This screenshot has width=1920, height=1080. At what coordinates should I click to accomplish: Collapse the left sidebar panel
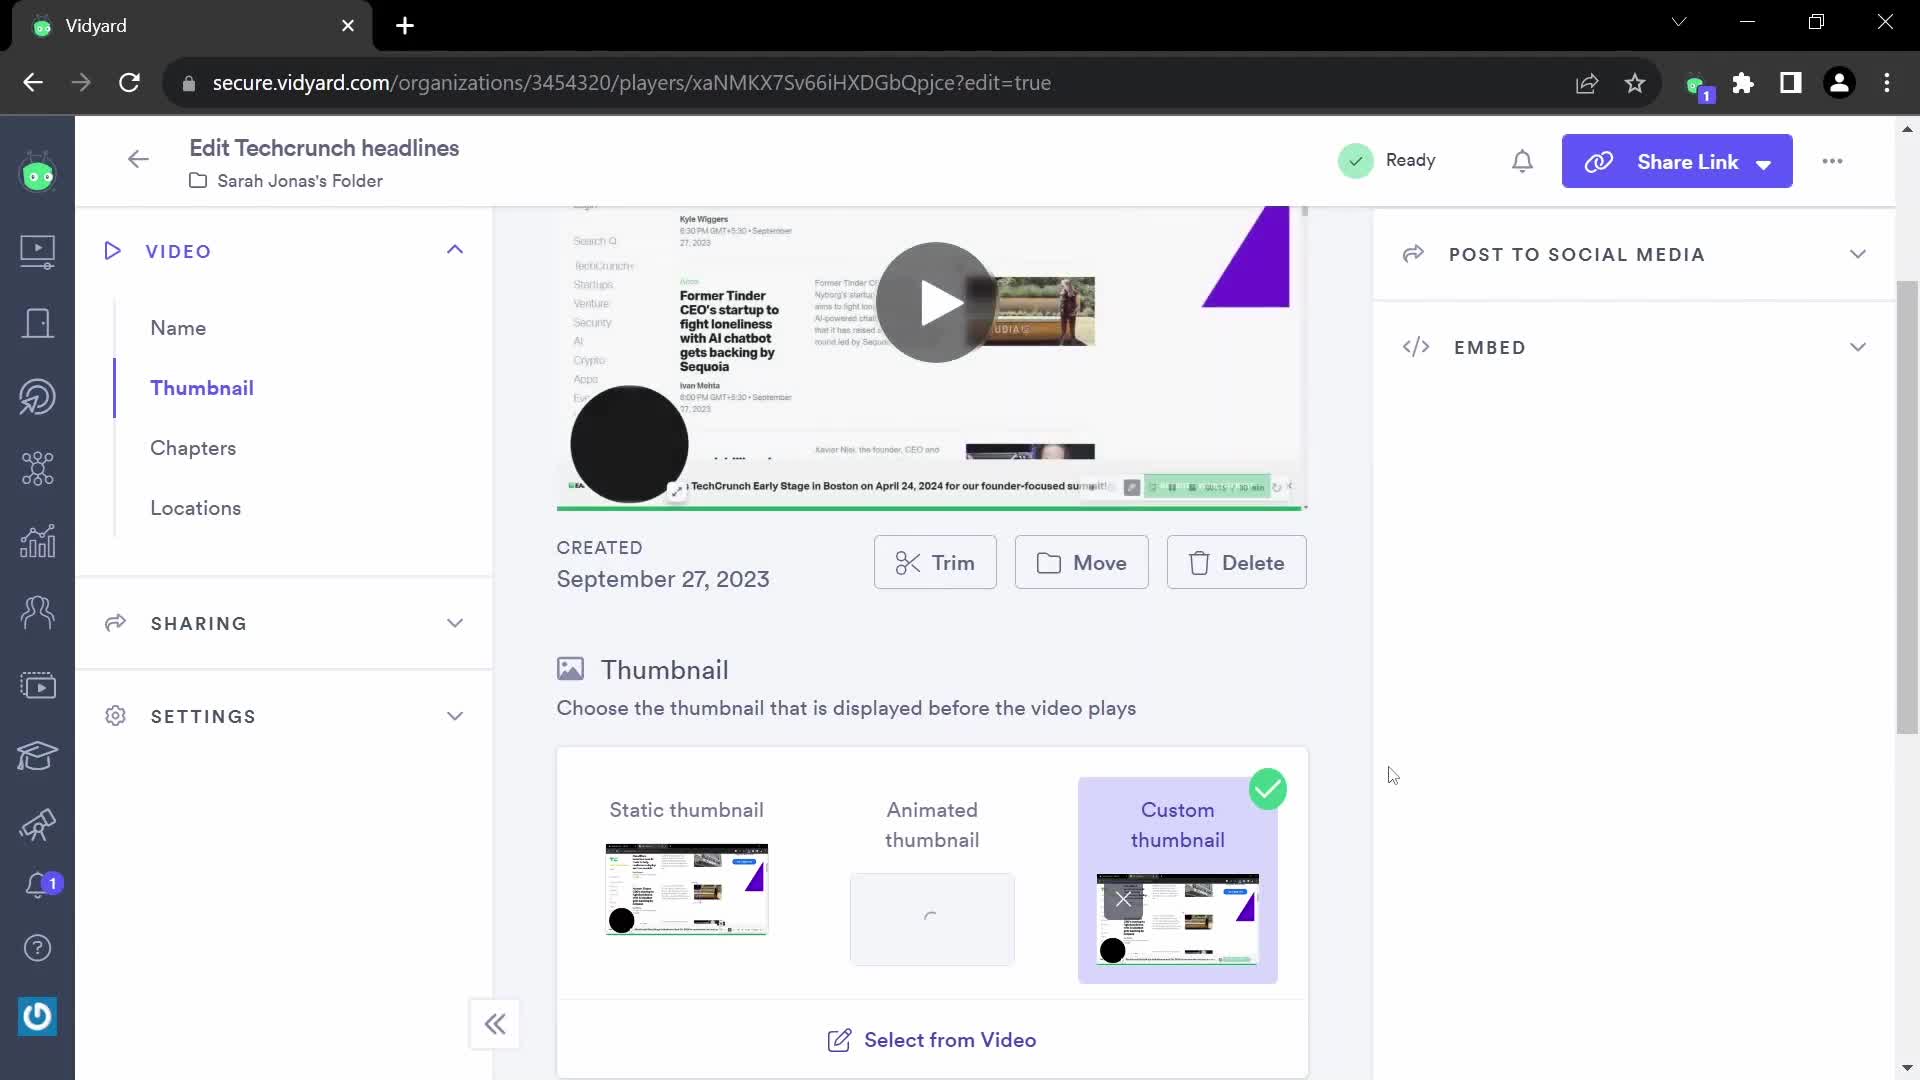pos(496,1023)
